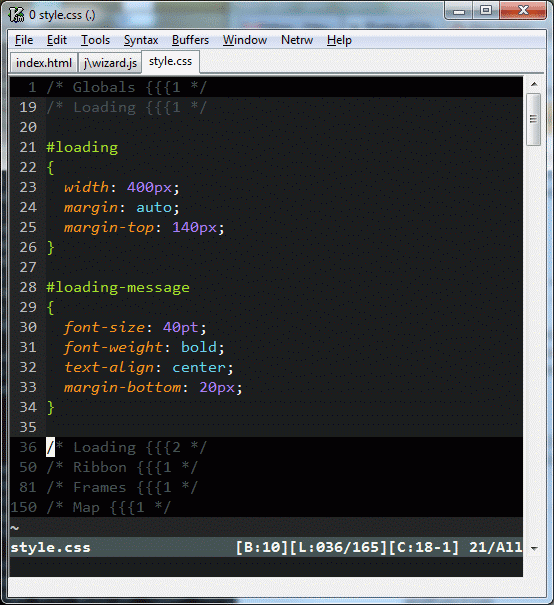Expand the folded Loading {{{2 section
The image size is (554, 605).
266,447
